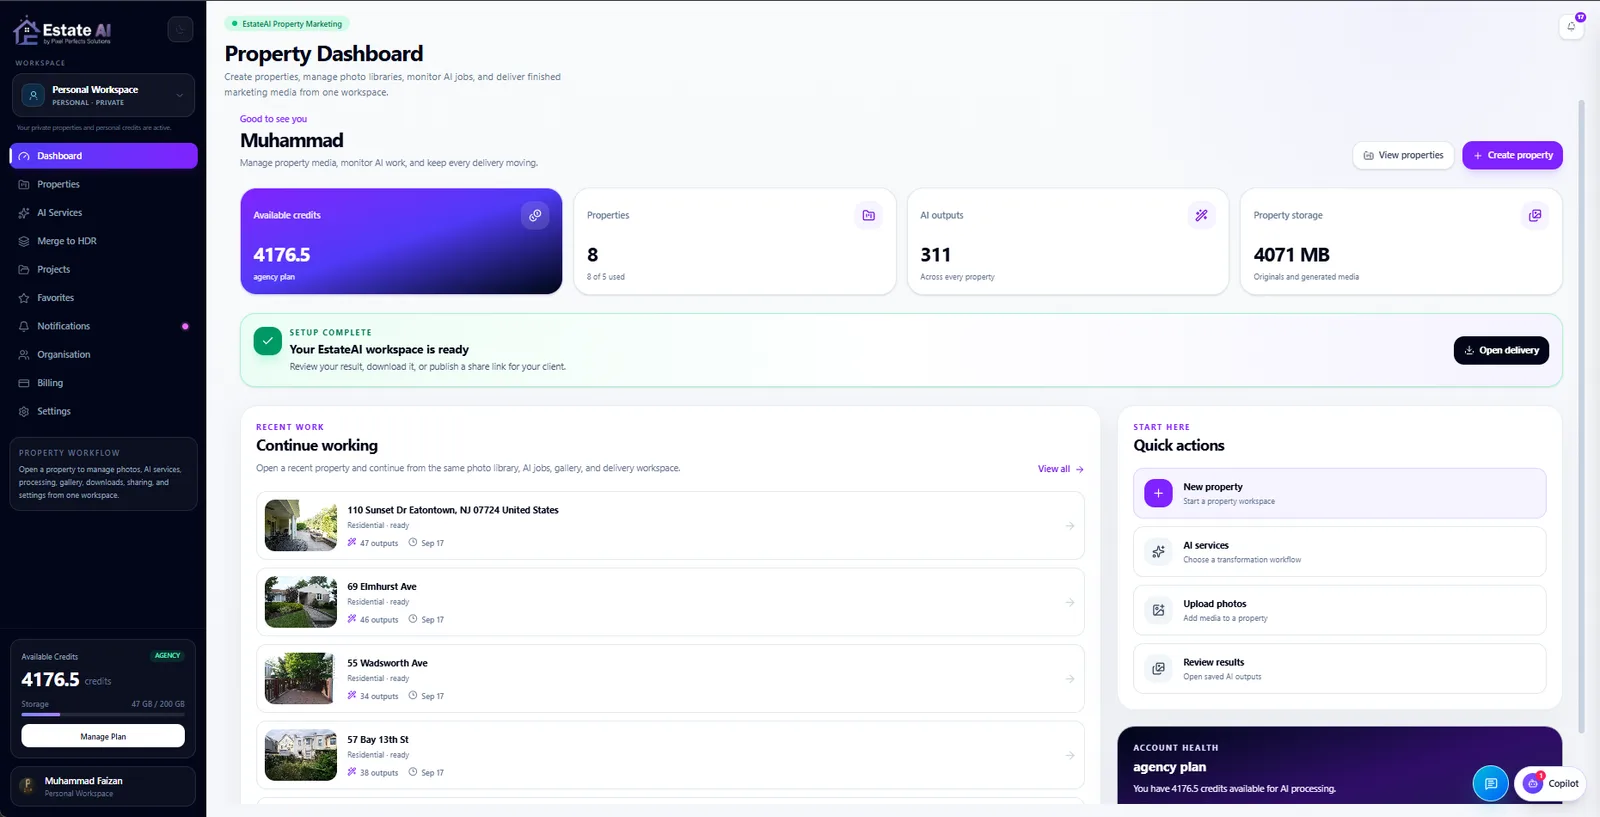Click the New property plus icon
The image size is (1600, 817).
click(1158, 493)
